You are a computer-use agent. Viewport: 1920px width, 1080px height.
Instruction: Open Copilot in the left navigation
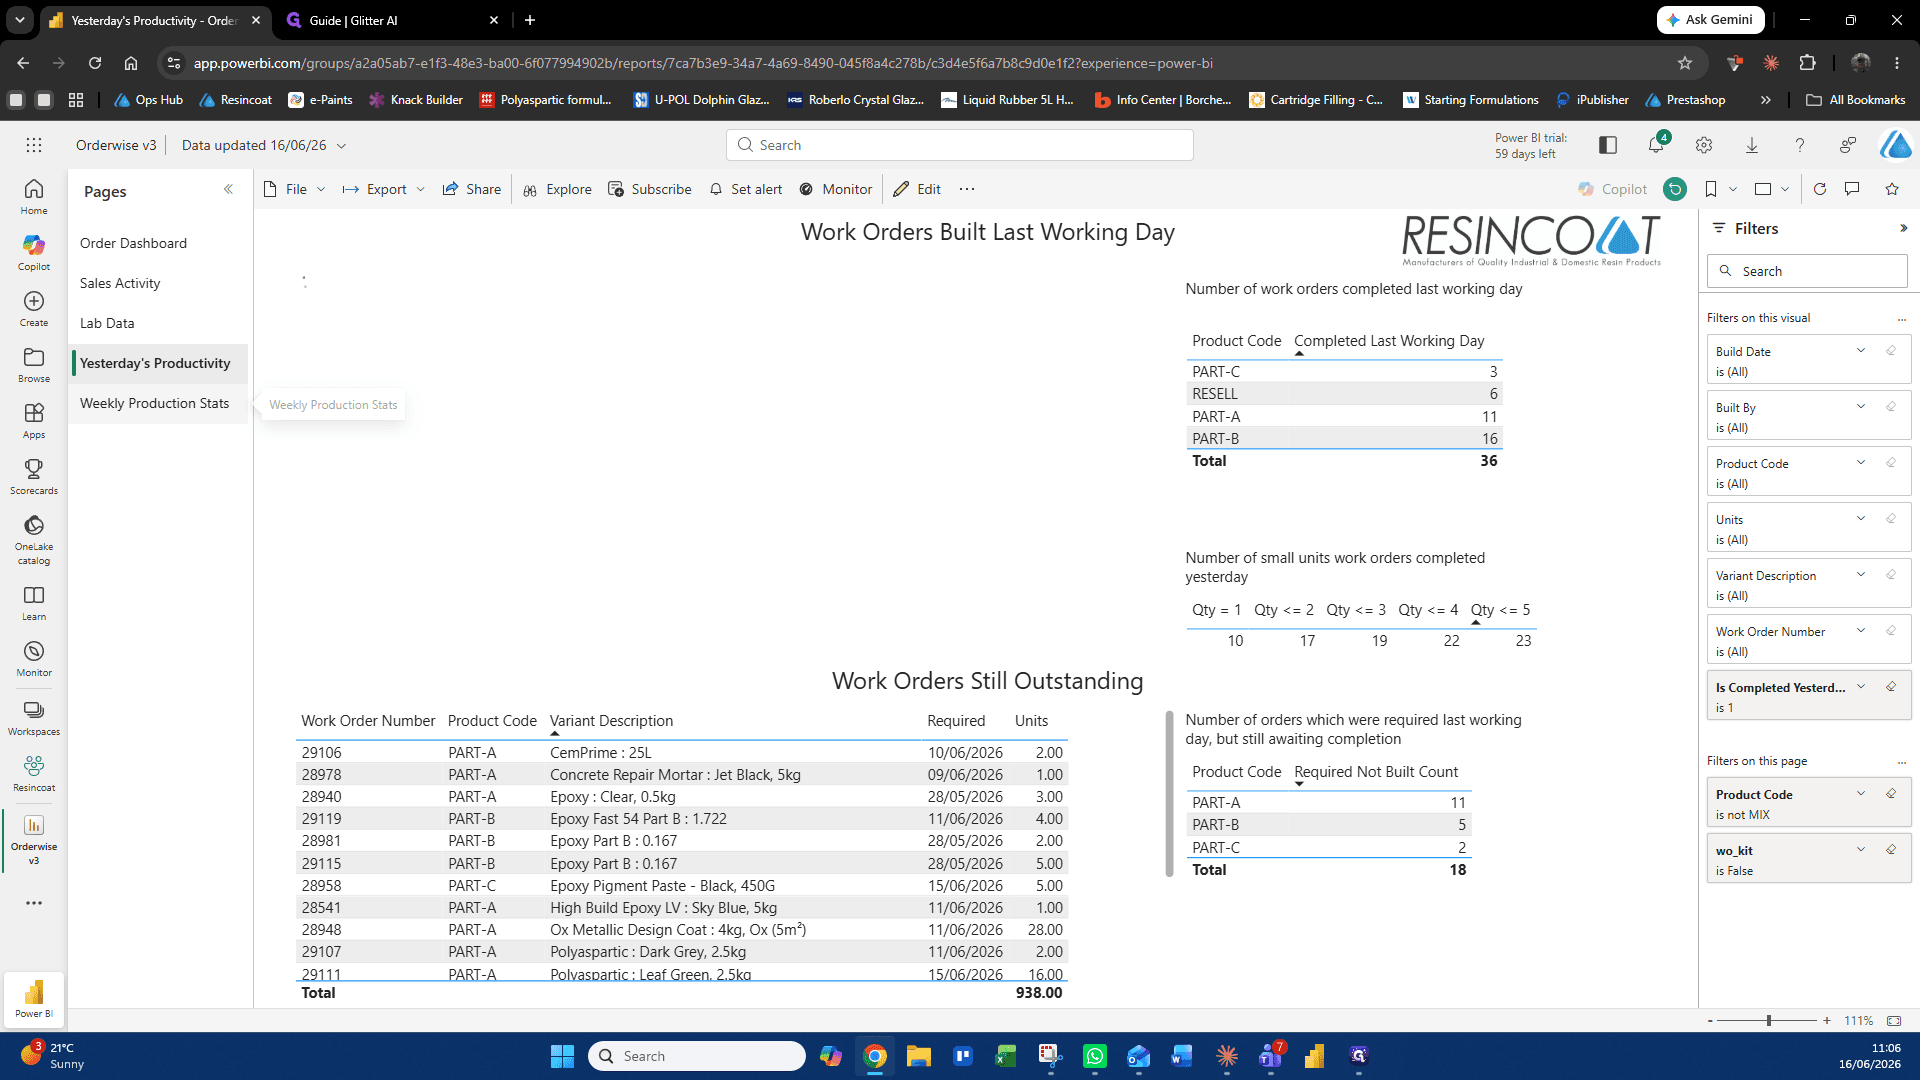(34, 252)
